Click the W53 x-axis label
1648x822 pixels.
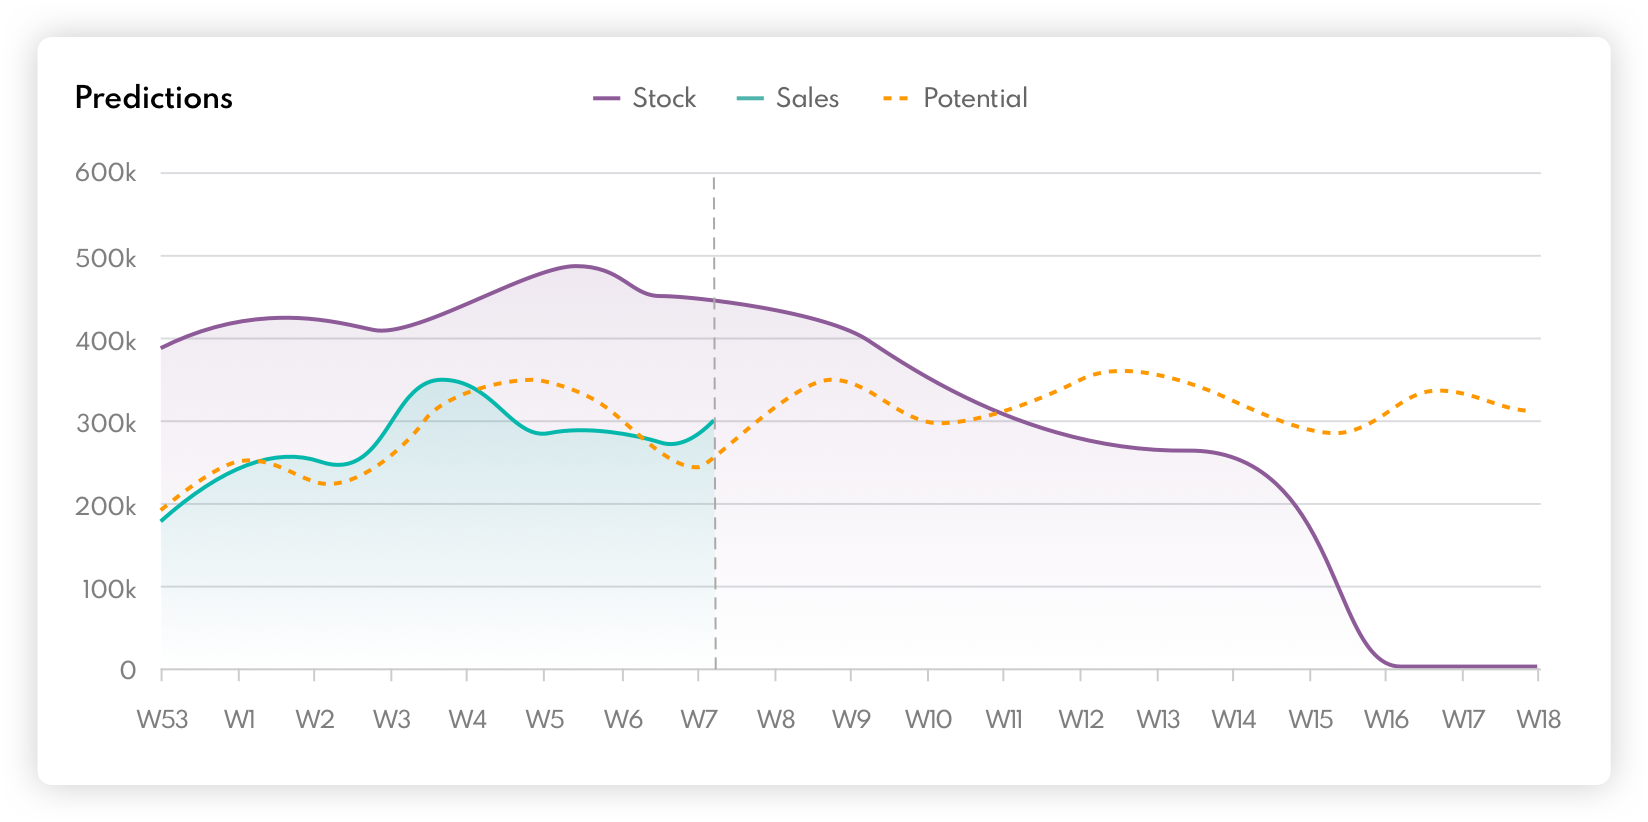click(162, 719)
